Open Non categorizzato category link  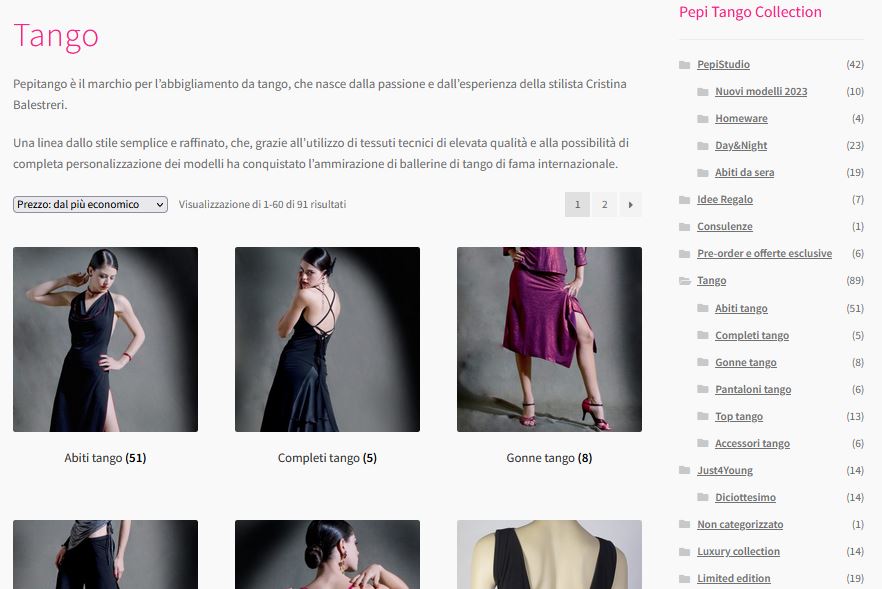[x=740, y=524]
